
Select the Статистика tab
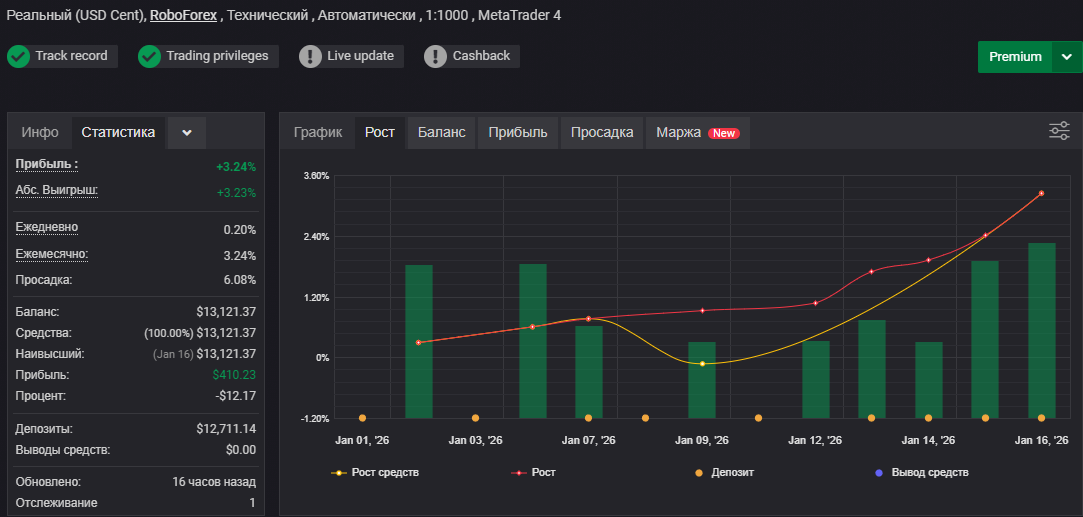118,133
